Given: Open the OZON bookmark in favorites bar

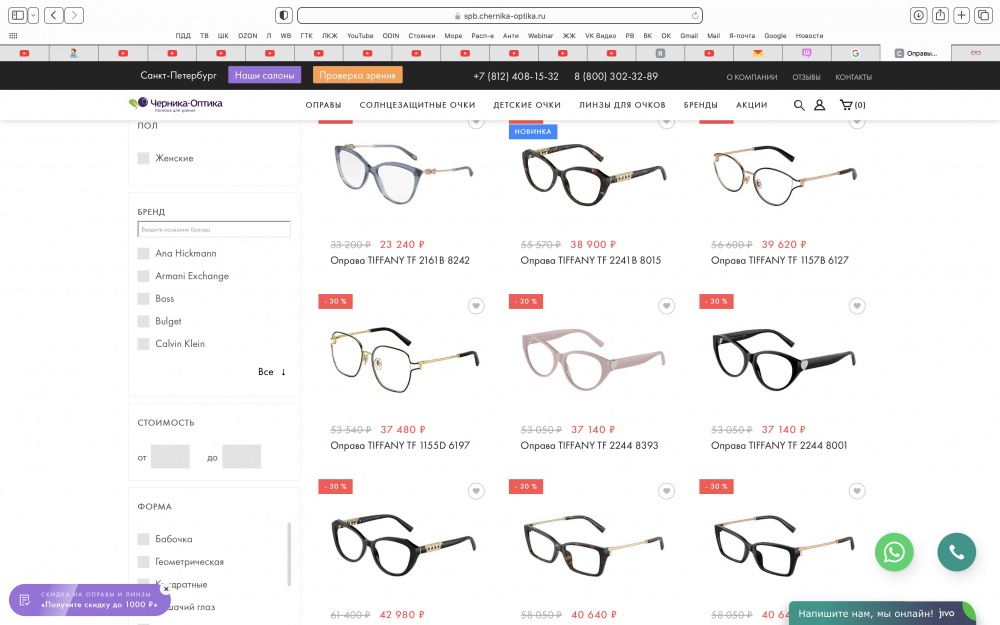Looking at the screenshot, I should point(247,36).
